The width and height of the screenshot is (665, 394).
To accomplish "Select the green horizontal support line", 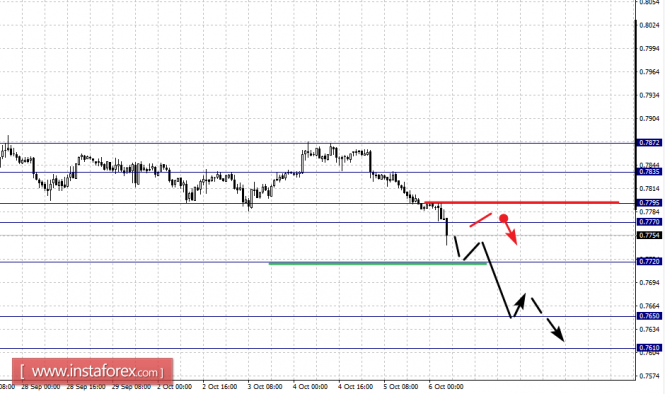I will pyautogui.click(x=377, y=264).
